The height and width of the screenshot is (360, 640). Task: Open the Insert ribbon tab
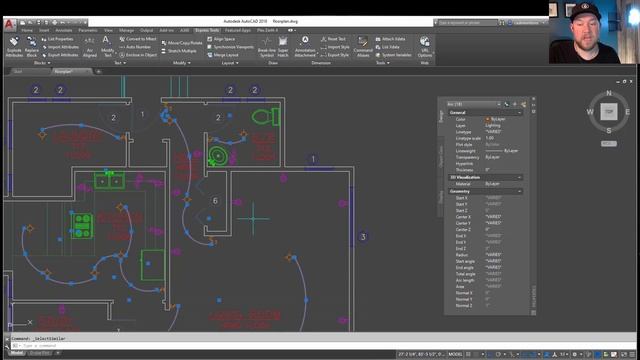pyautogui.click(x=44, y=30)
